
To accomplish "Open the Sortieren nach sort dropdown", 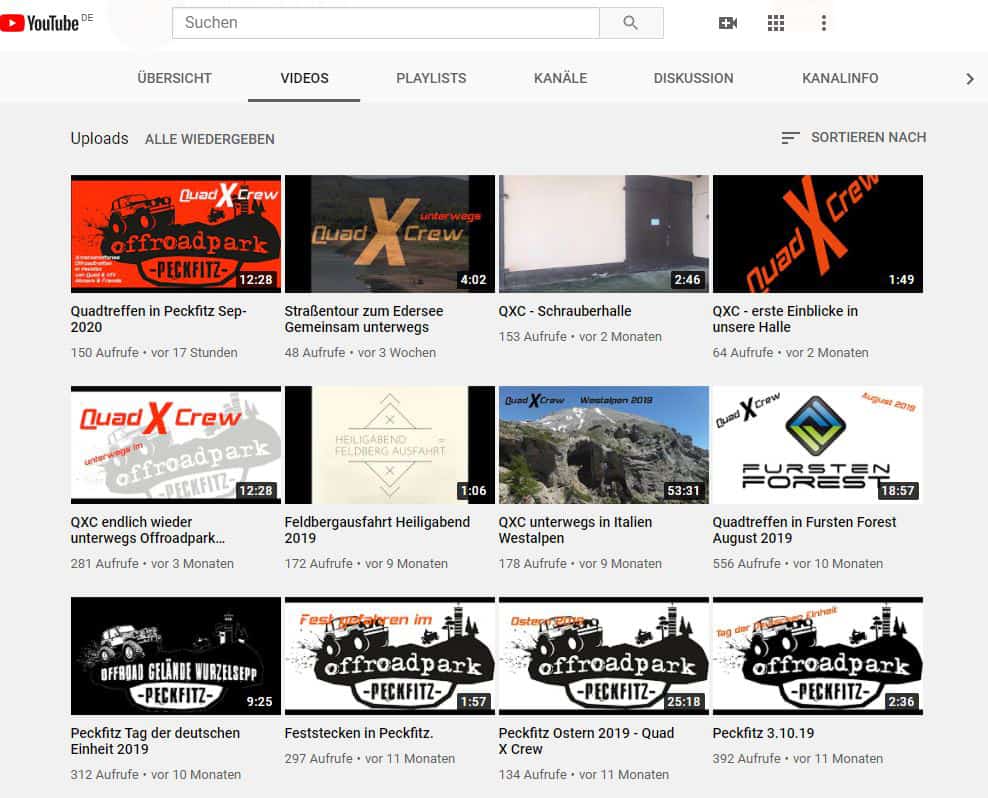I will click(854, 137).
